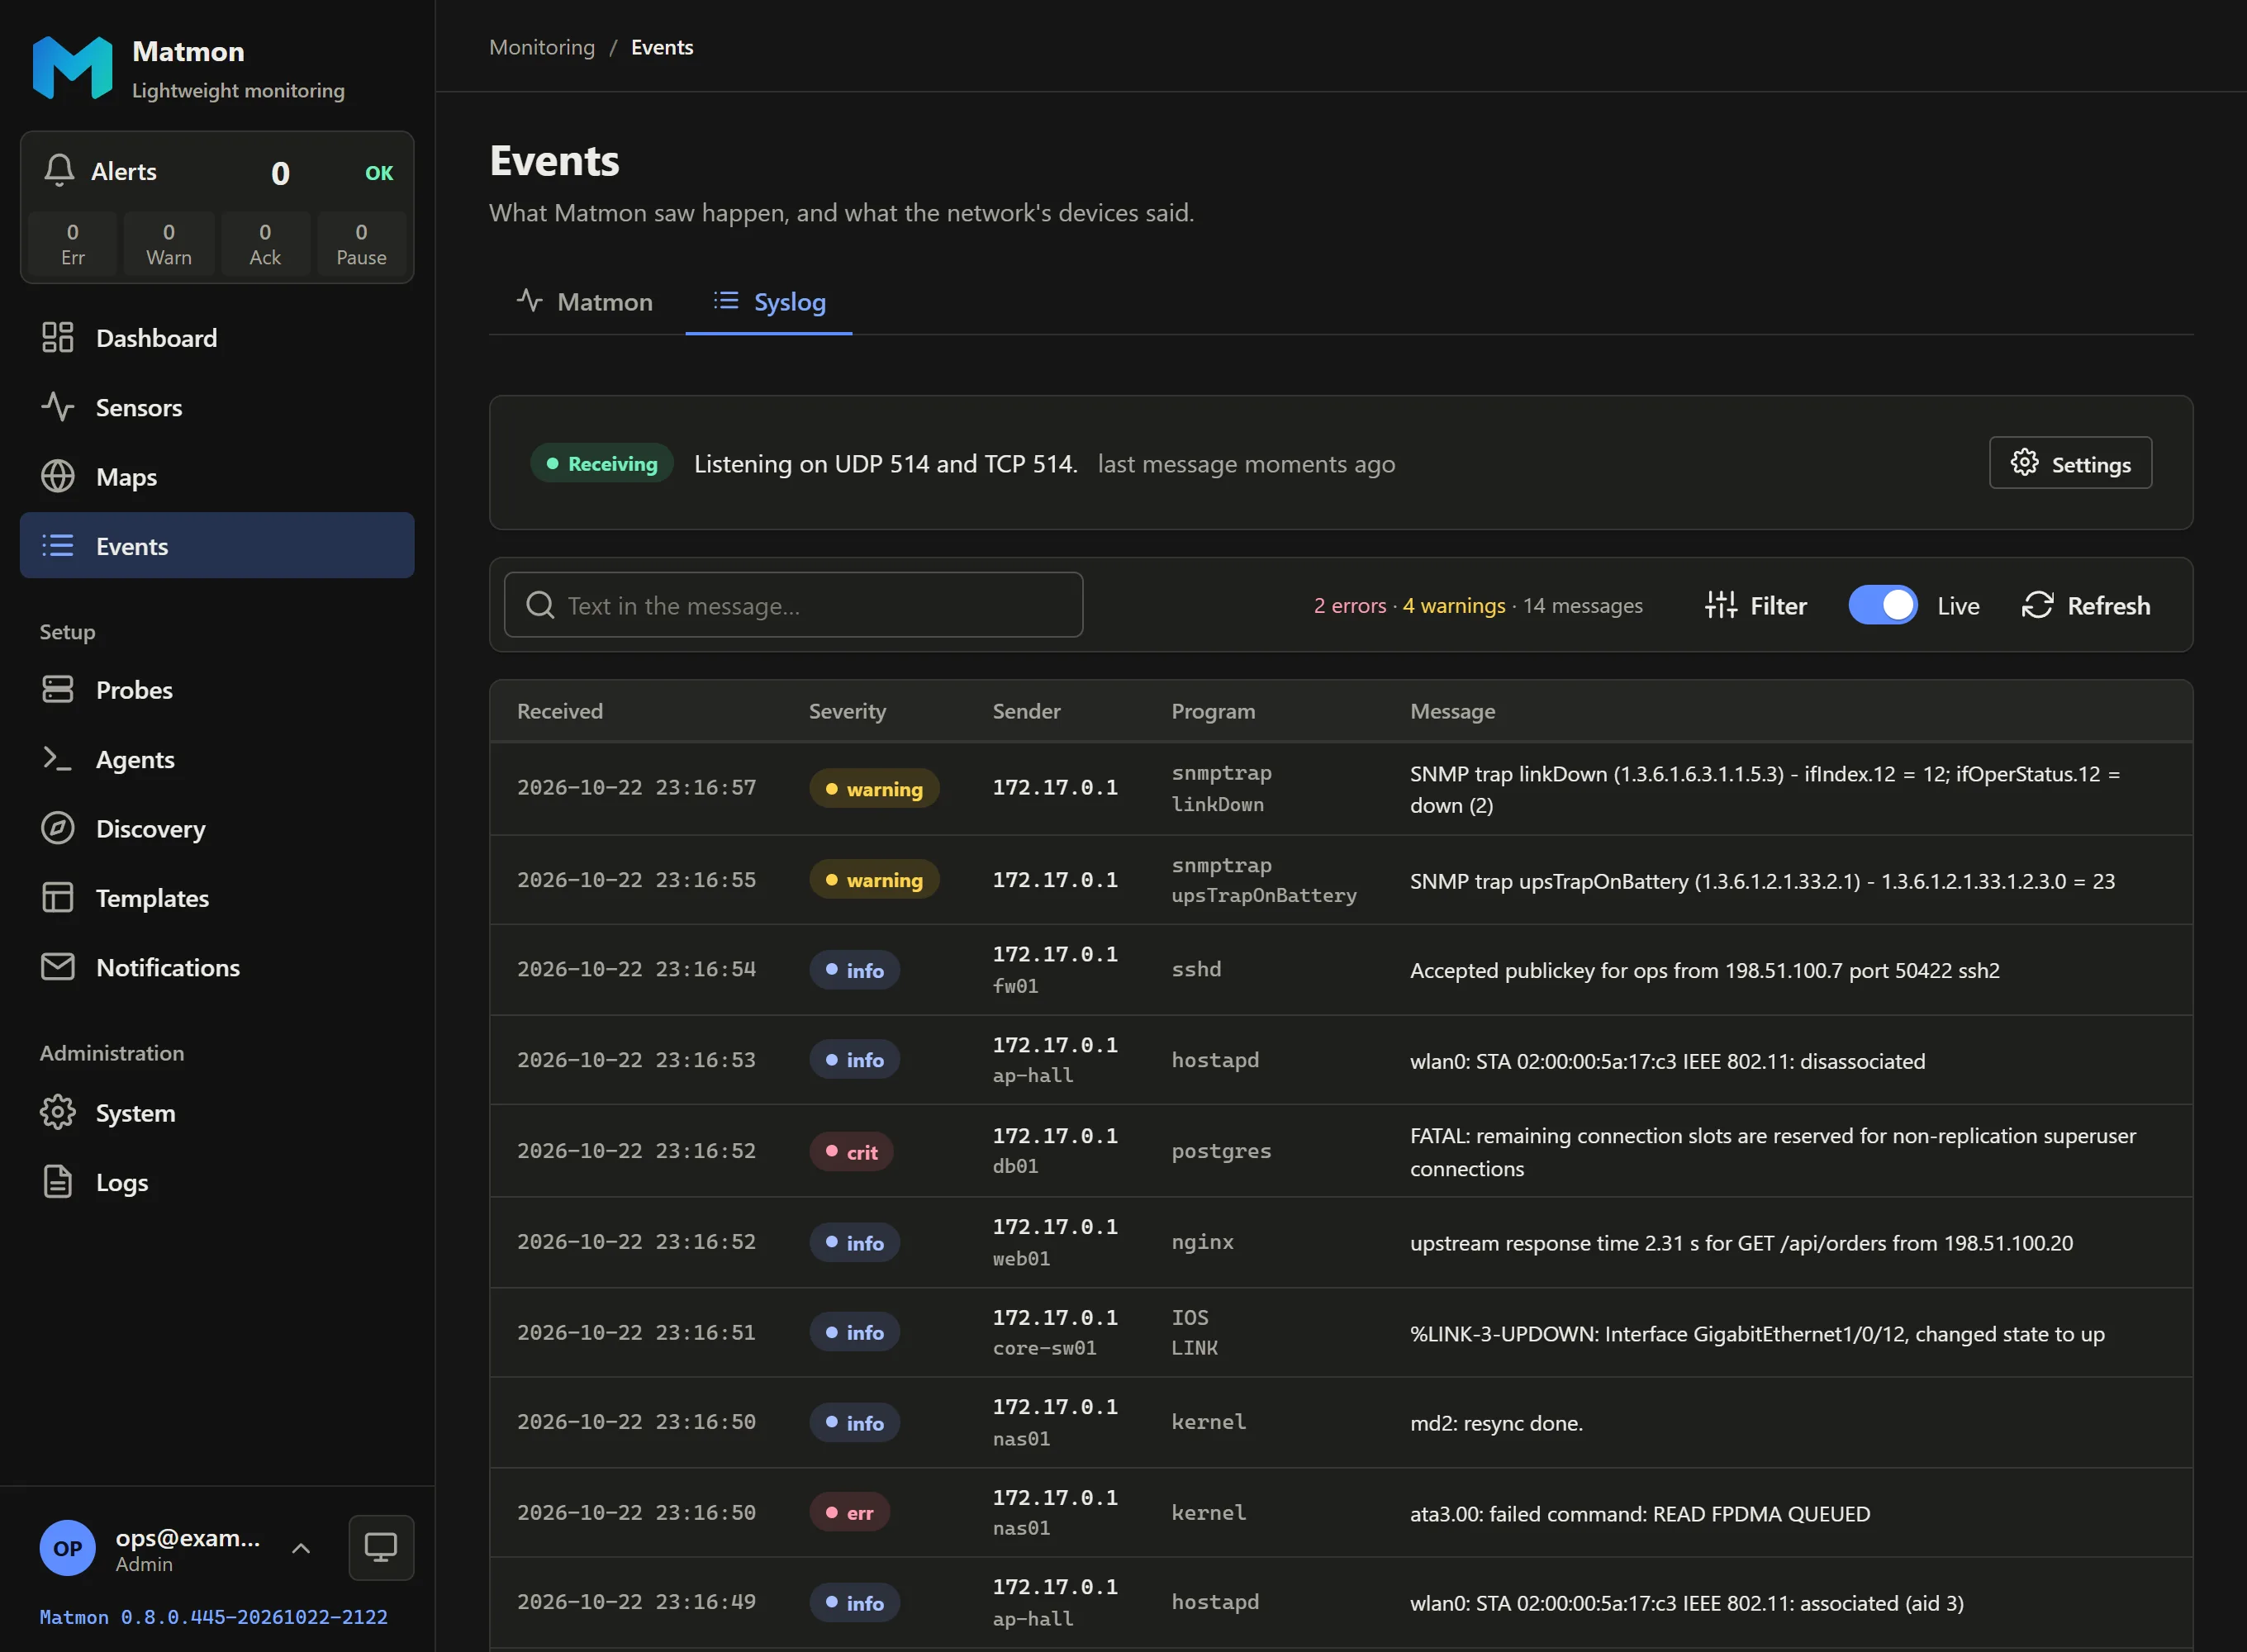Click the err severity badge for kernel

point(850,1513)
